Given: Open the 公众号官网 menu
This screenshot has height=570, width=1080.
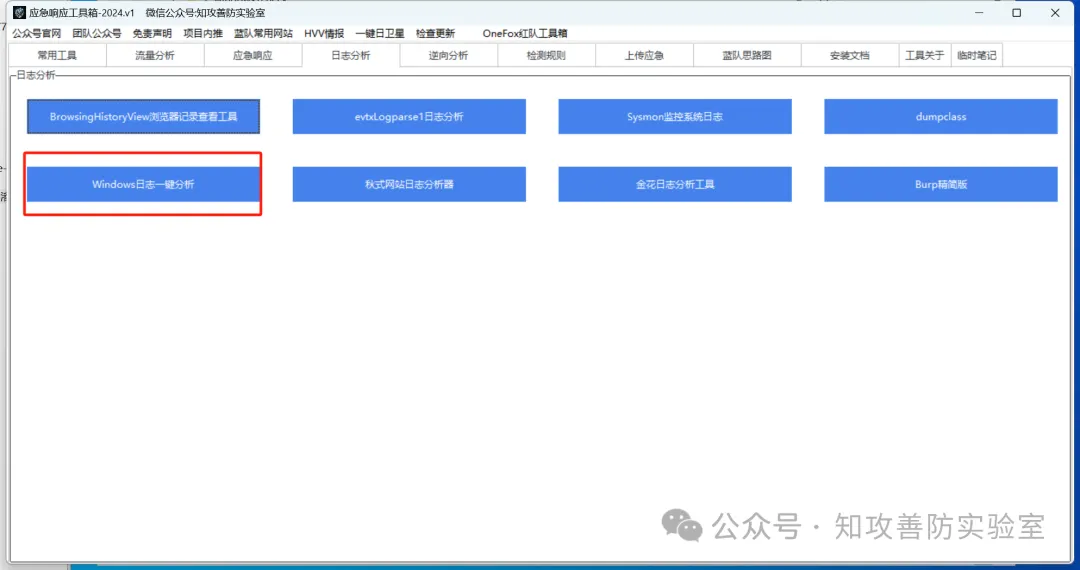Looking at the screenshot, I should pos(37,33).
